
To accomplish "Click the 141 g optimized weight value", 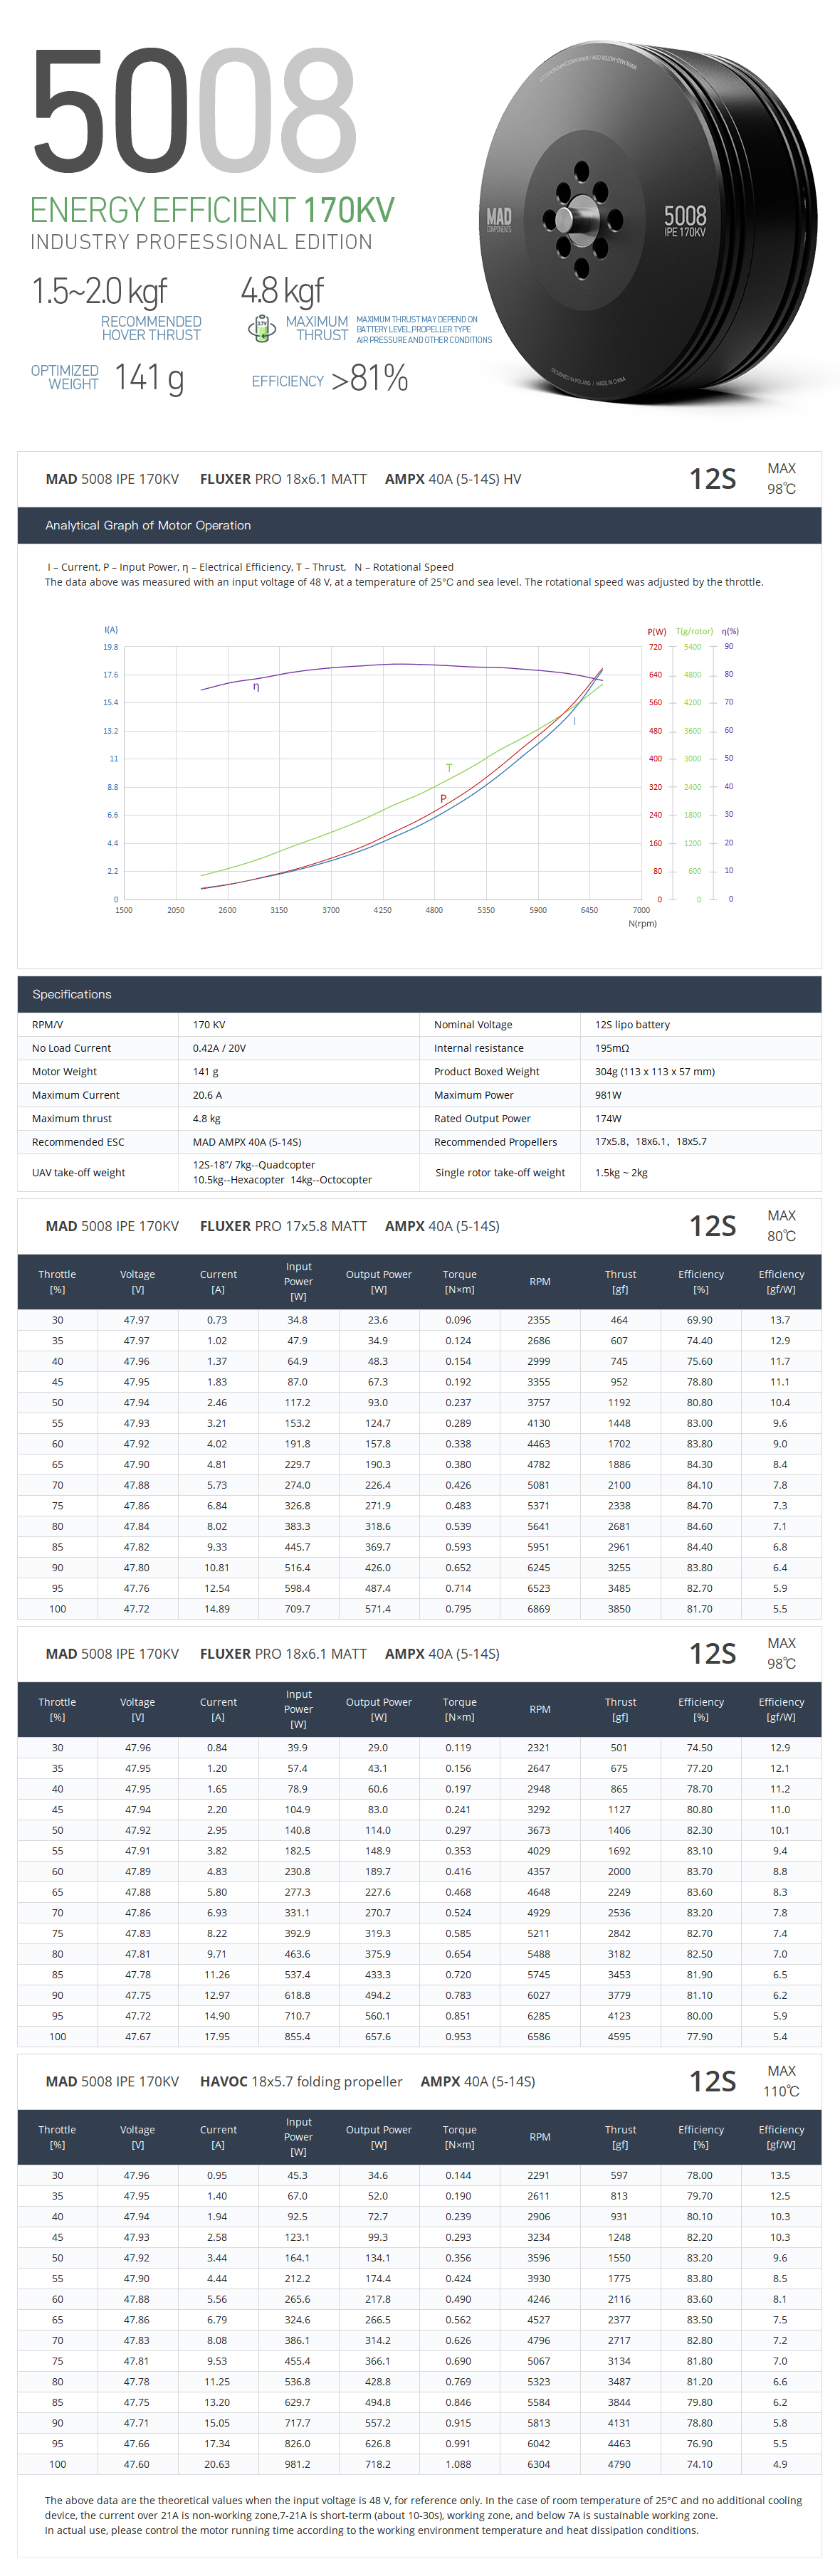I will (149, 378).
